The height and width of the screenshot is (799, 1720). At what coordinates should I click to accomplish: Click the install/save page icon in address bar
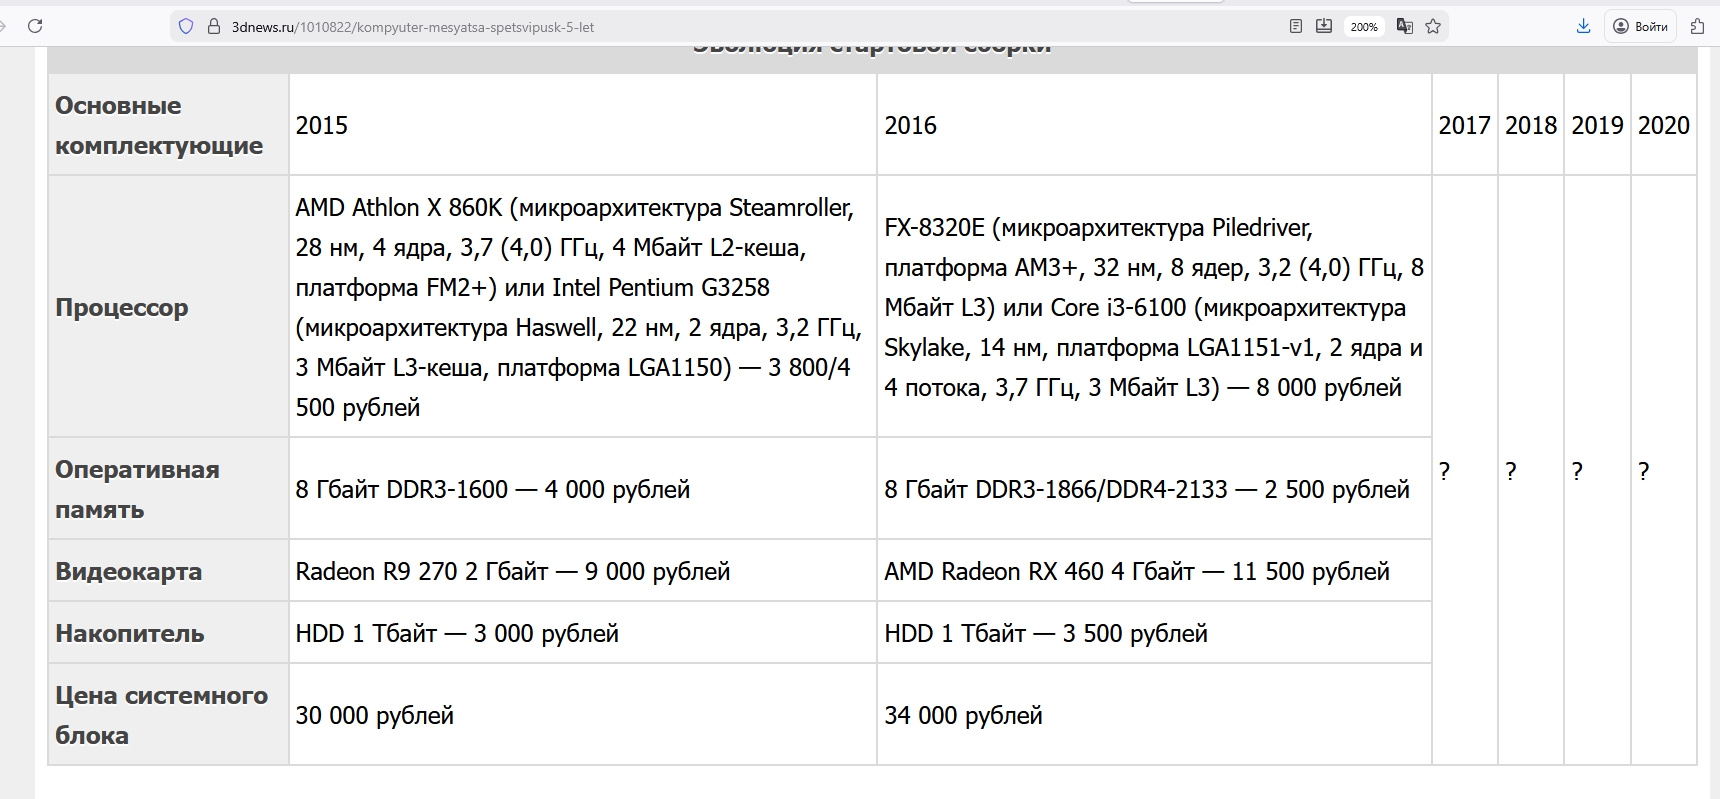click(x=1324, y=27)
